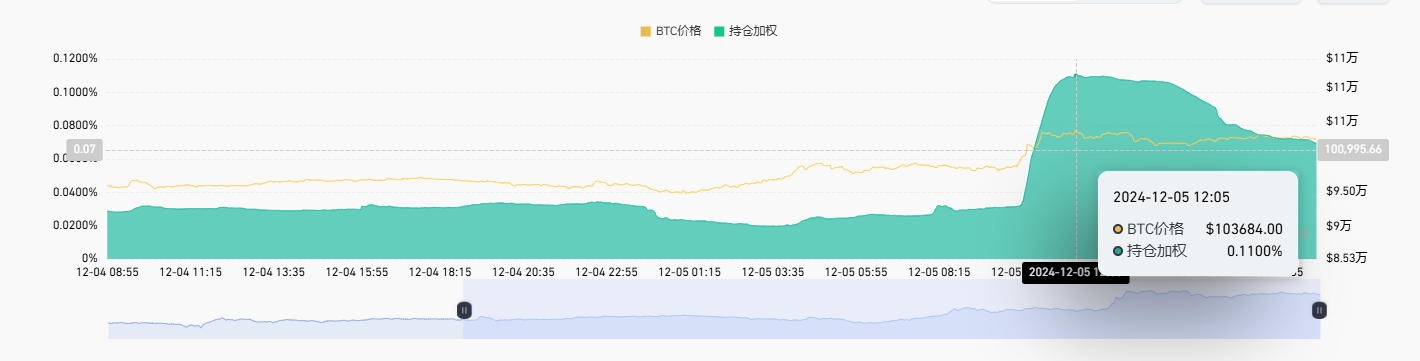Click the yellow BTC价格 dot in the tooltip
The image size is (1420, 361).
(x=1118, y=229)
